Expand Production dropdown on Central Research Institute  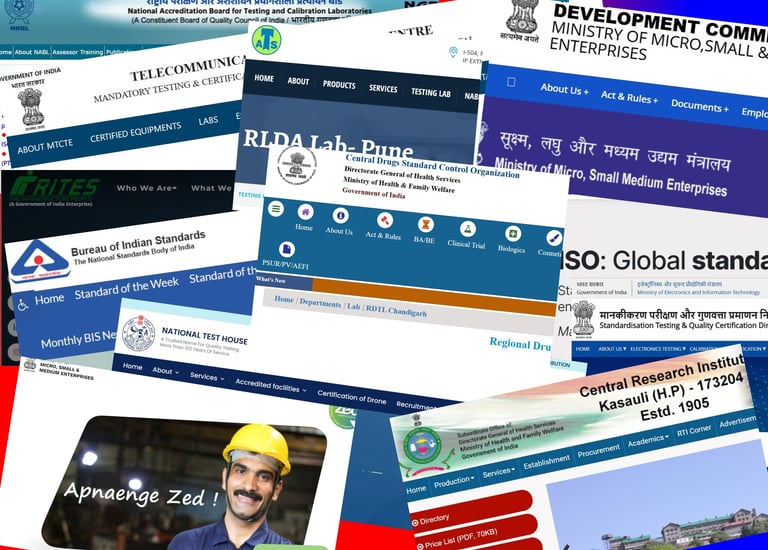(x=454, y=482)
